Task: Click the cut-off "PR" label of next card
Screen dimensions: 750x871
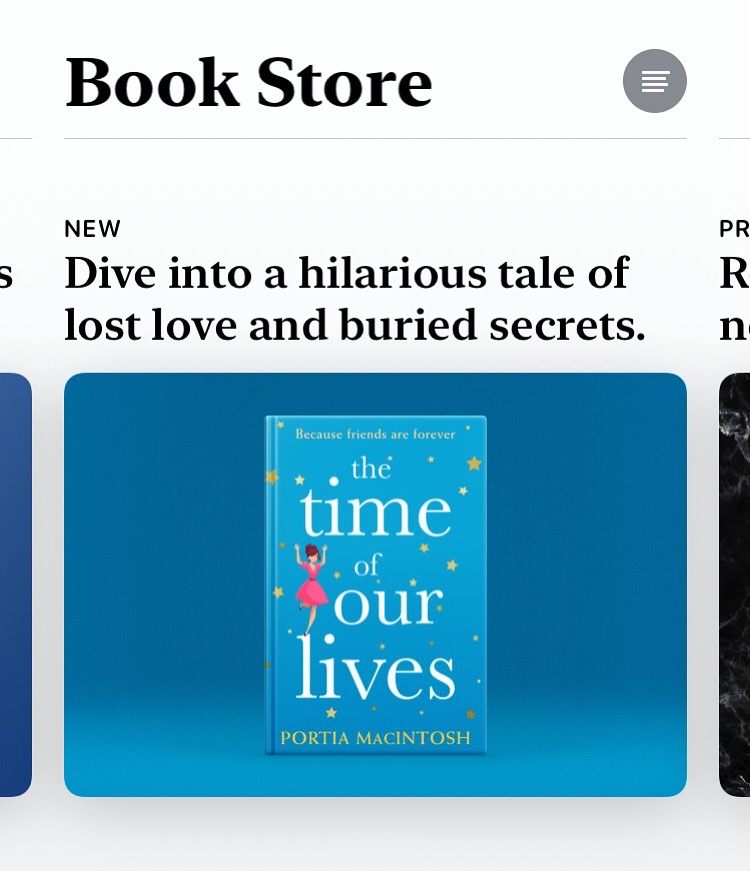Action: click(x=734, y=229)
